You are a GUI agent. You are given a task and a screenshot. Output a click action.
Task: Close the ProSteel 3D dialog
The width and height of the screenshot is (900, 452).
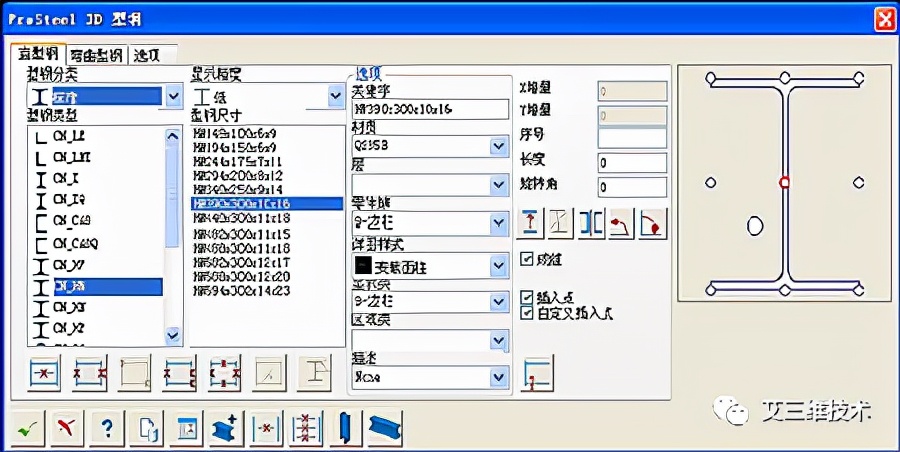pyautogui.click(x=884, y=21)
